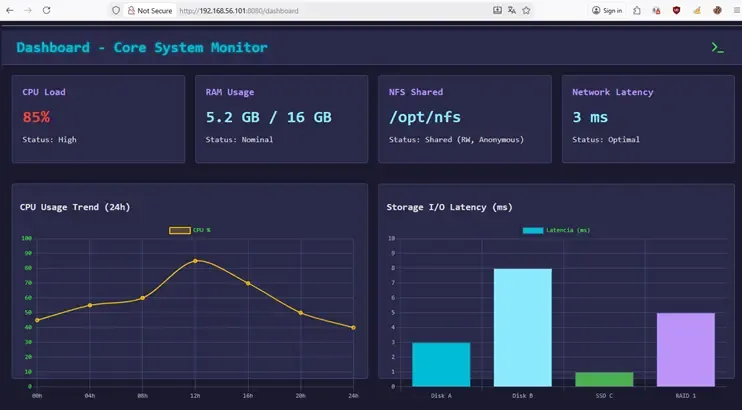Viewport: 742px width, 410px height.
Task: Click the red shield extension icon
Action: coord(676,10)
